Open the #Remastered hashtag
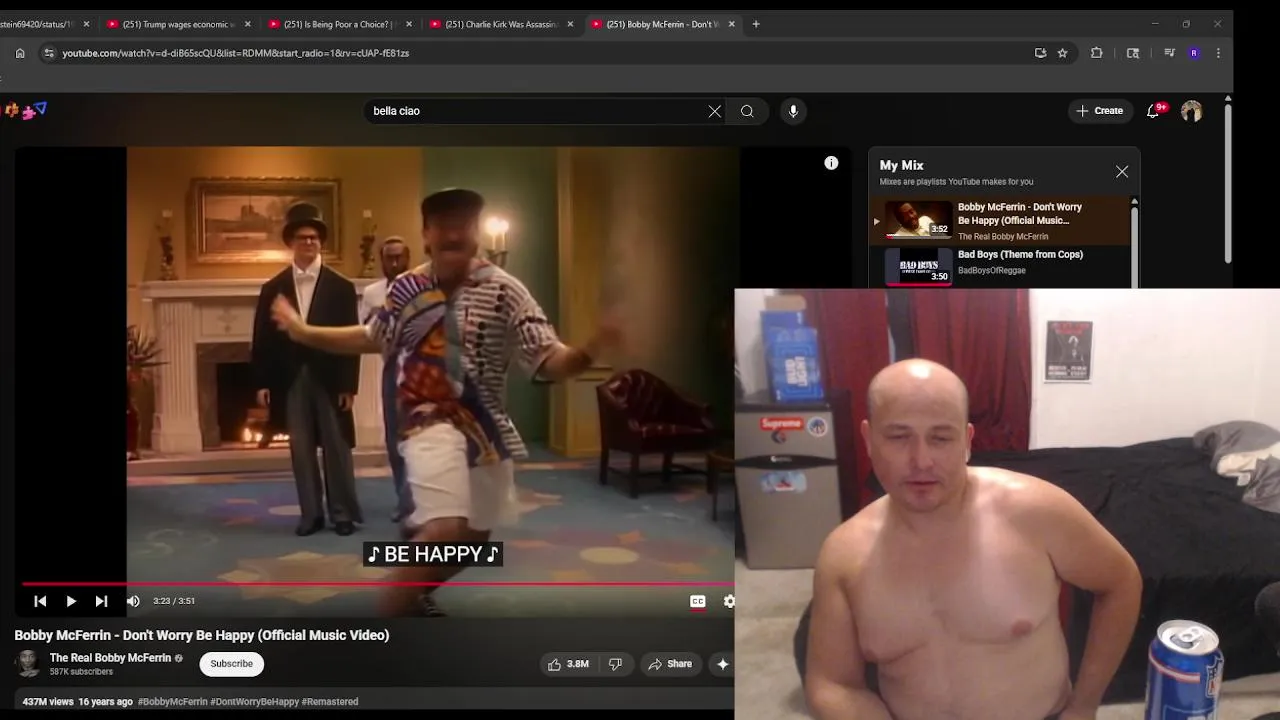Screen dimensions: 1280x720 tap(330, 702)
